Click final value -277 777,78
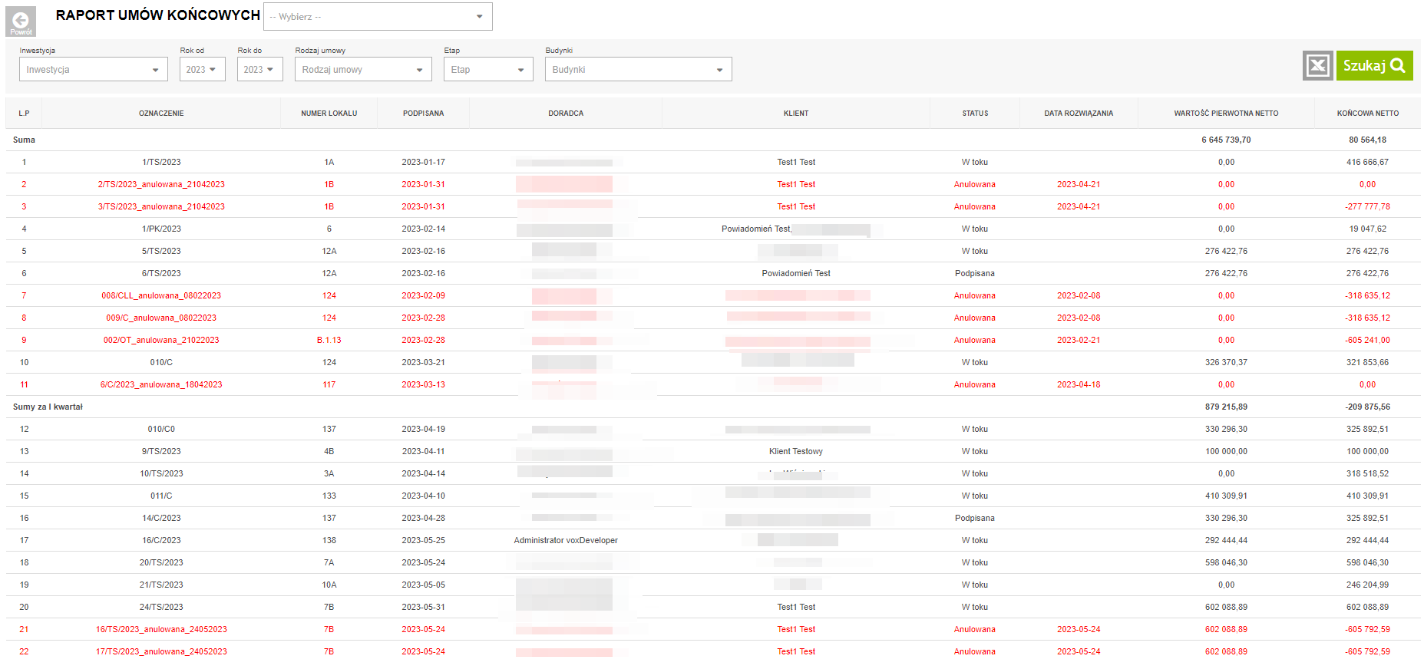Screen dimensions: 1423x657 pyautogui.click(x=1368, y=206)
